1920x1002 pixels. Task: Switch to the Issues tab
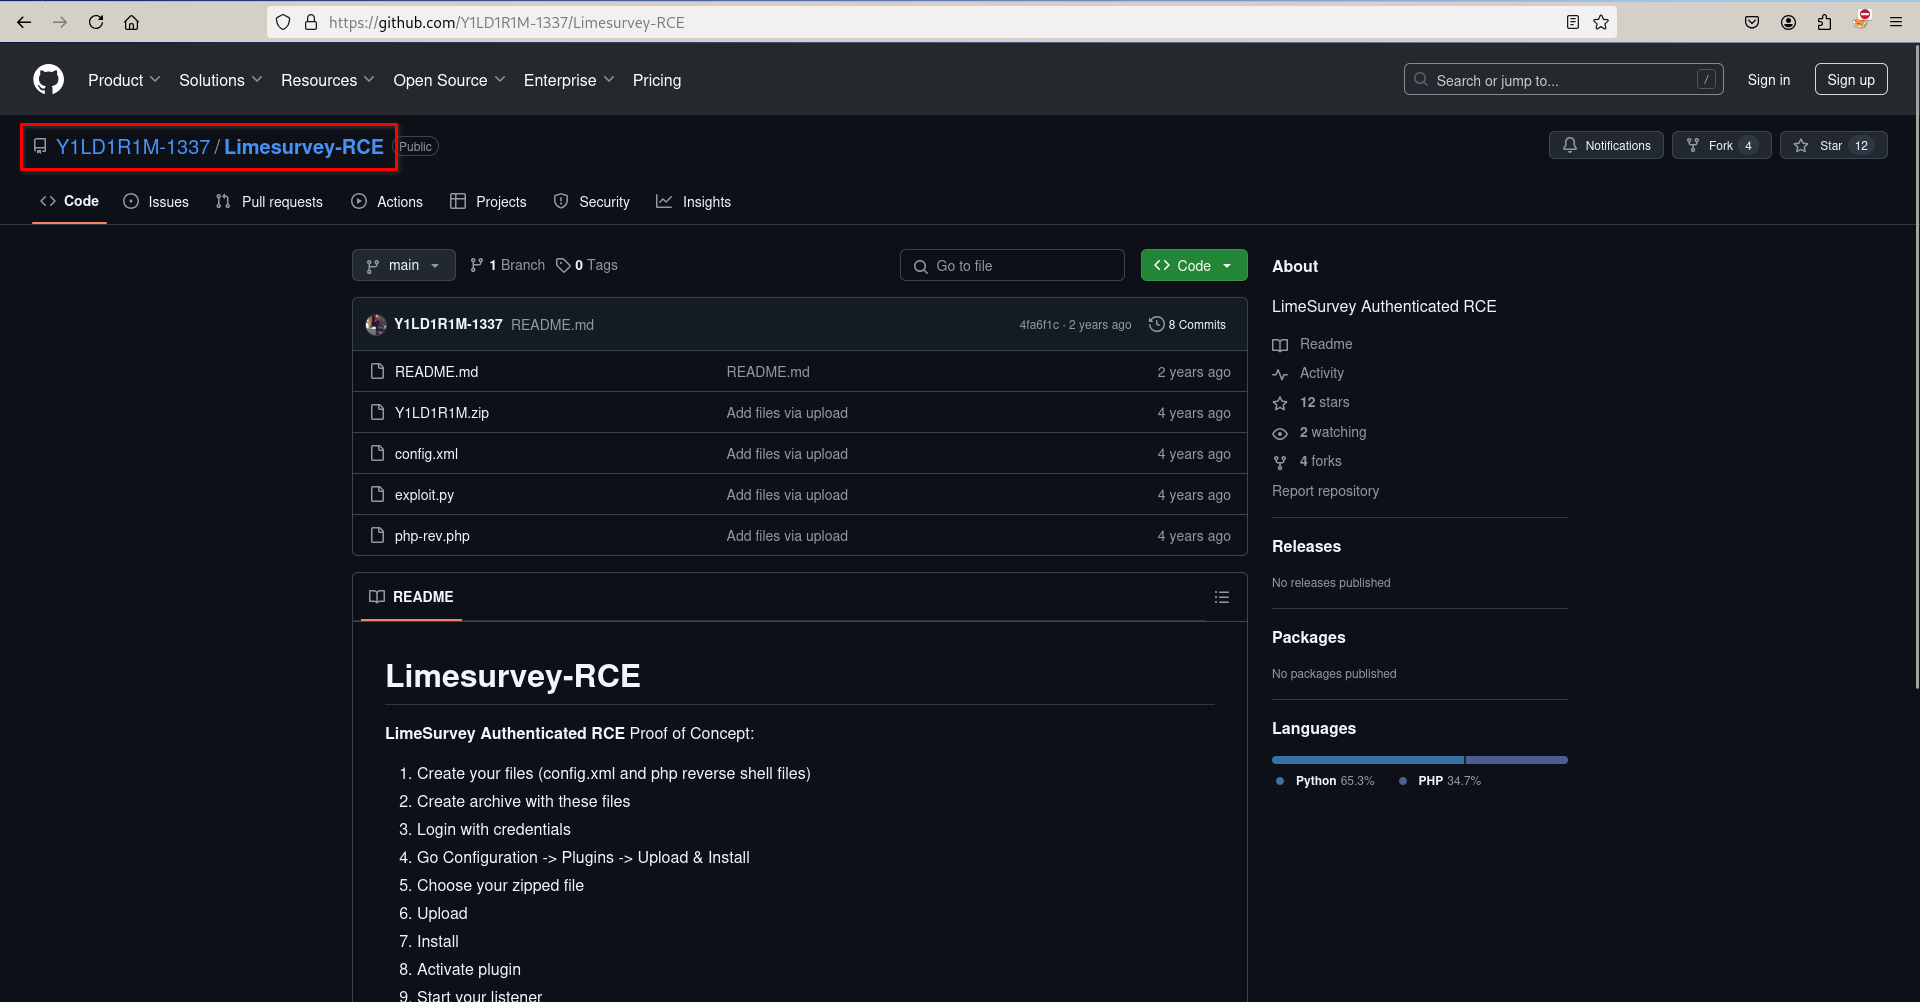[156, 202]
